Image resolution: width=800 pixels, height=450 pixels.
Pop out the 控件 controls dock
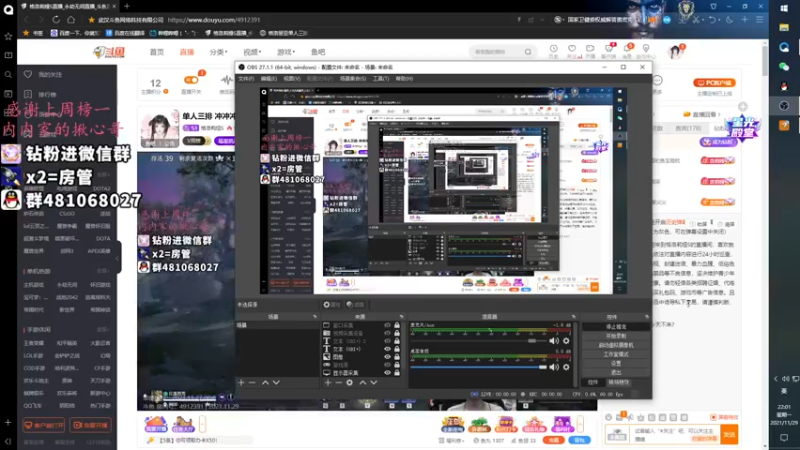point(647,317)
